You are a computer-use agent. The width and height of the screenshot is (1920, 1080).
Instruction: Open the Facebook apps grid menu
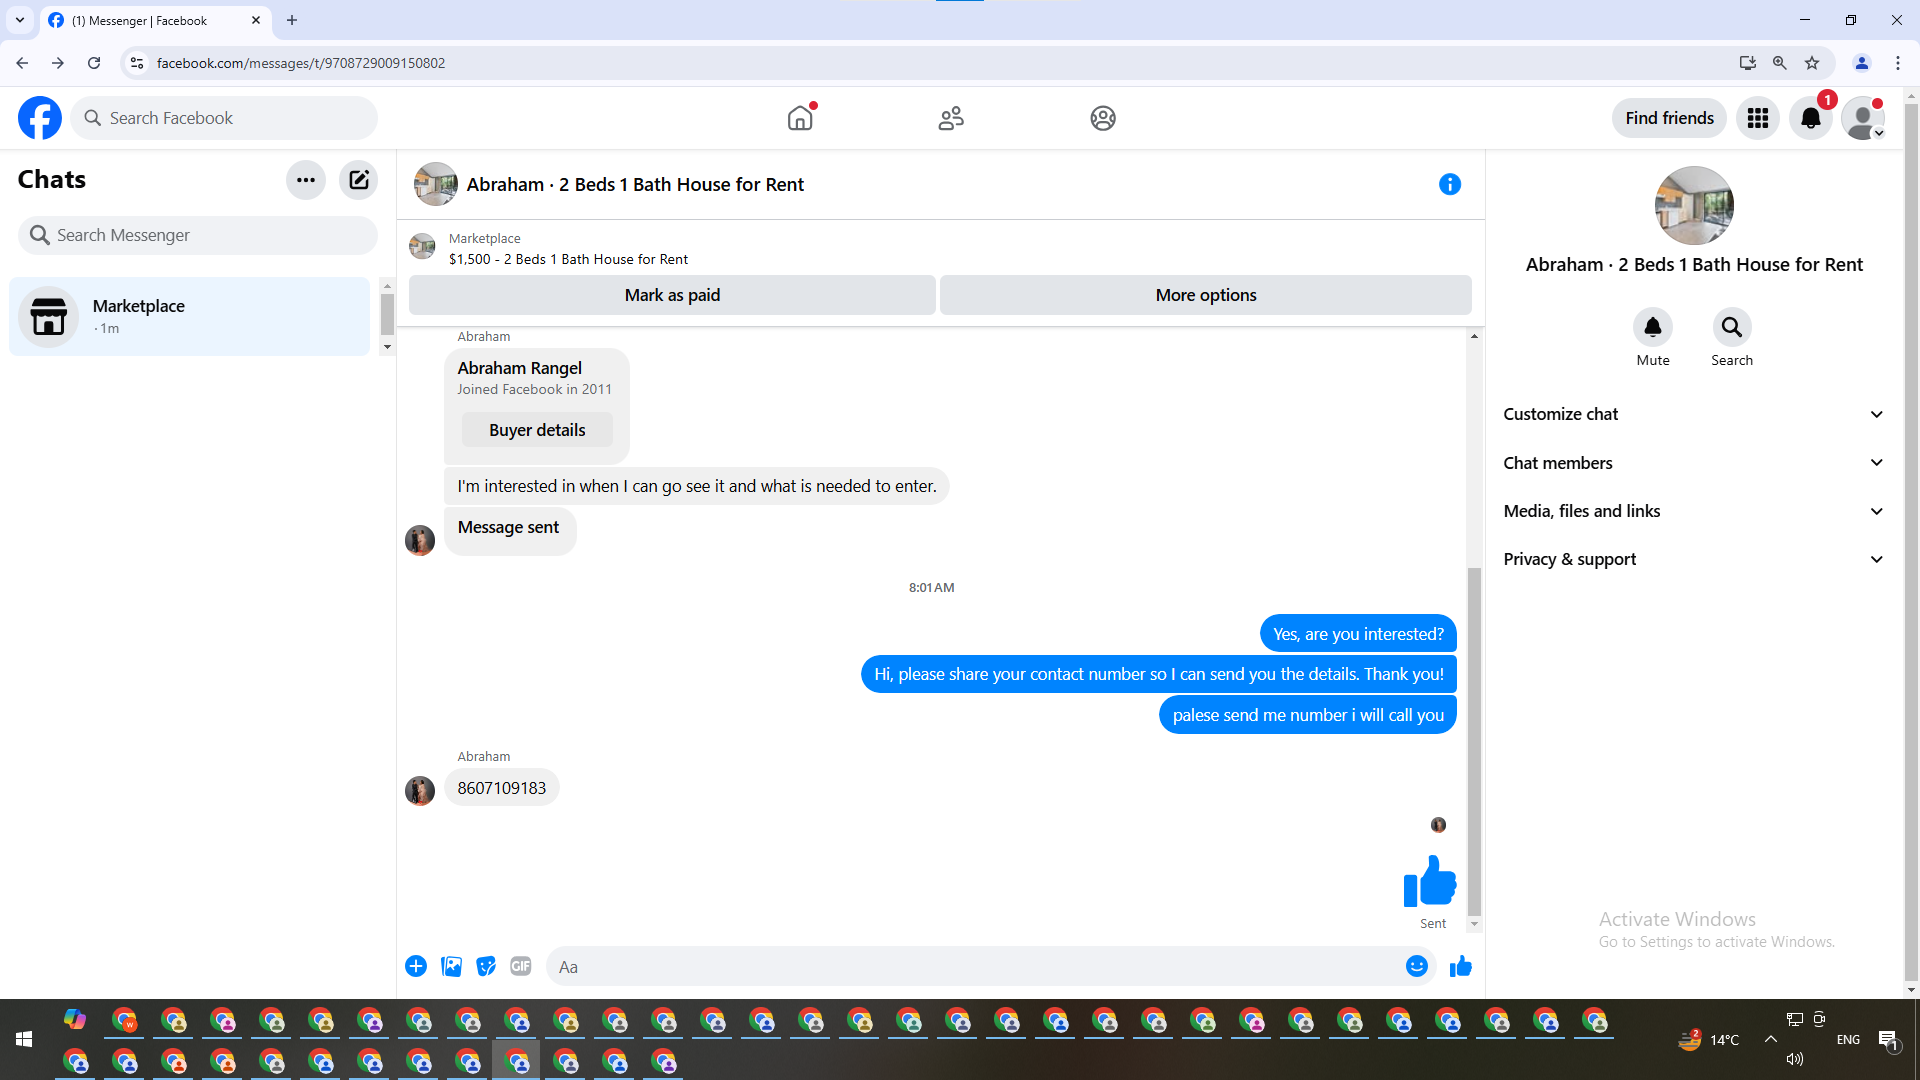pos(1758,118)
